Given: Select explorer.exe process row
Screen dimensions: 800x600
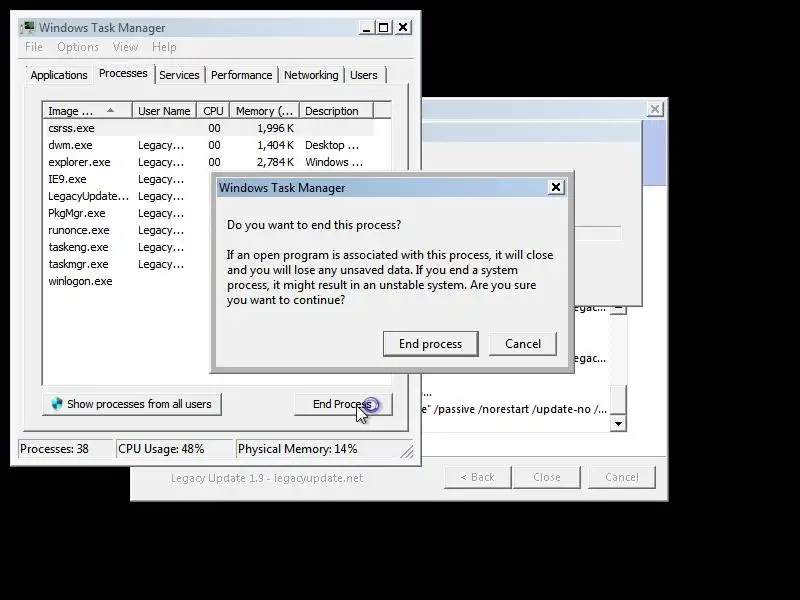Looking at the screenshot, I should [209, 162].
